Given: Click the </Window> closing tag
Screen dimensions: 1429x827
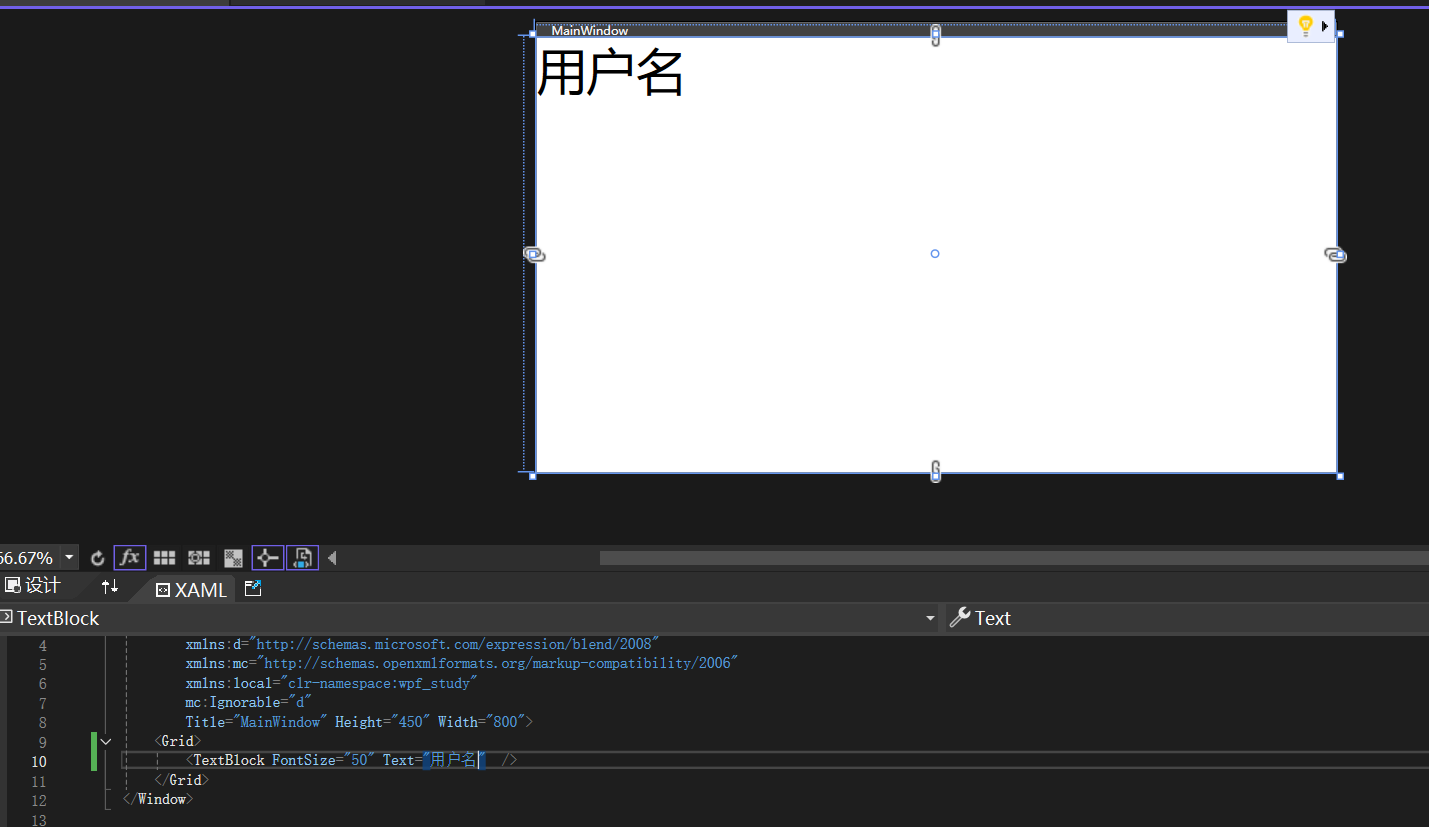Looking at the screenshot, I should (158, 799).
